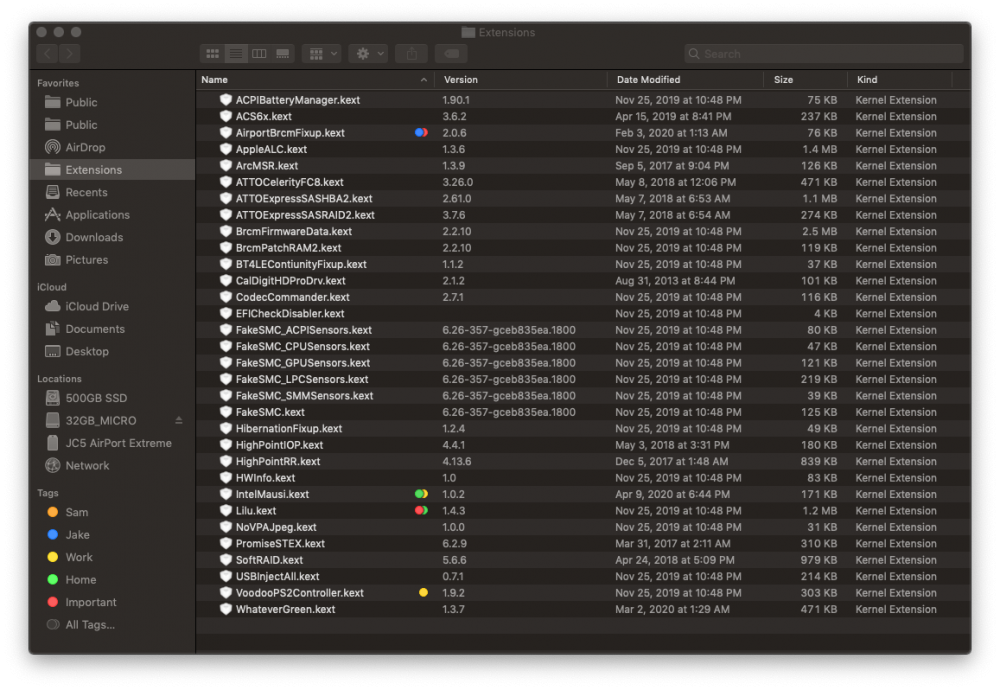Select the Lilu.kext file
Image resolution: width=1000 pixels, height=690 pixels.
[x=256, y=511]
